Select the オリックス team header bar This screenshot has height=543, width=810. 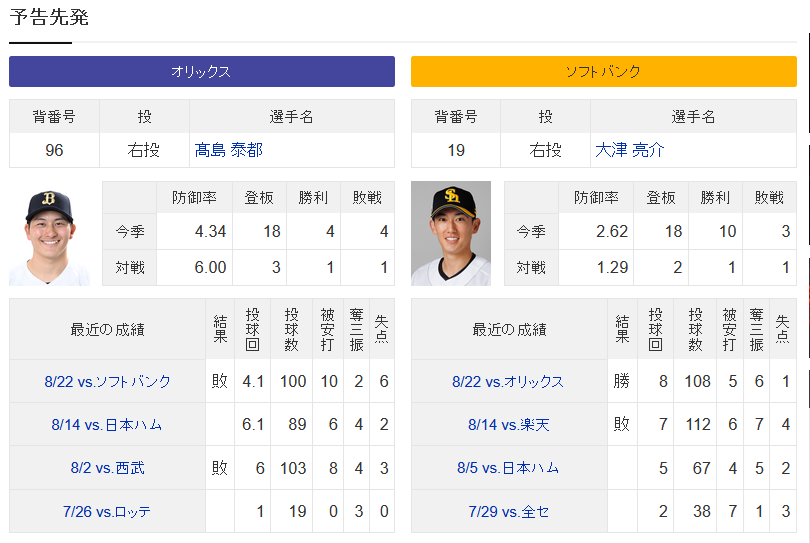(x=202, y=71)
